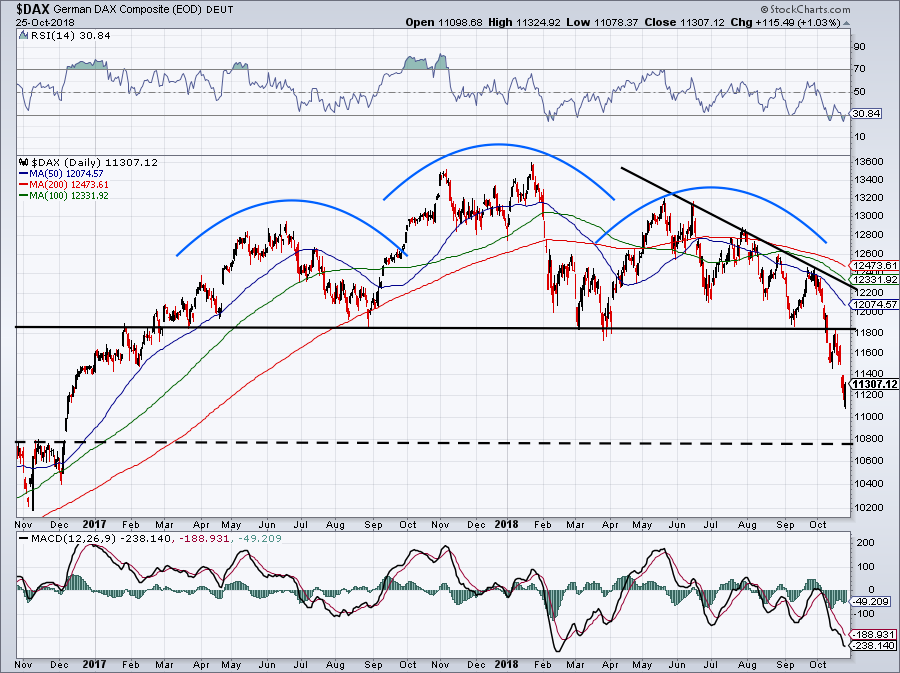Click the candlestick icon before $DAX (Daily)
The image size is (900, 673).
point(24,162)
